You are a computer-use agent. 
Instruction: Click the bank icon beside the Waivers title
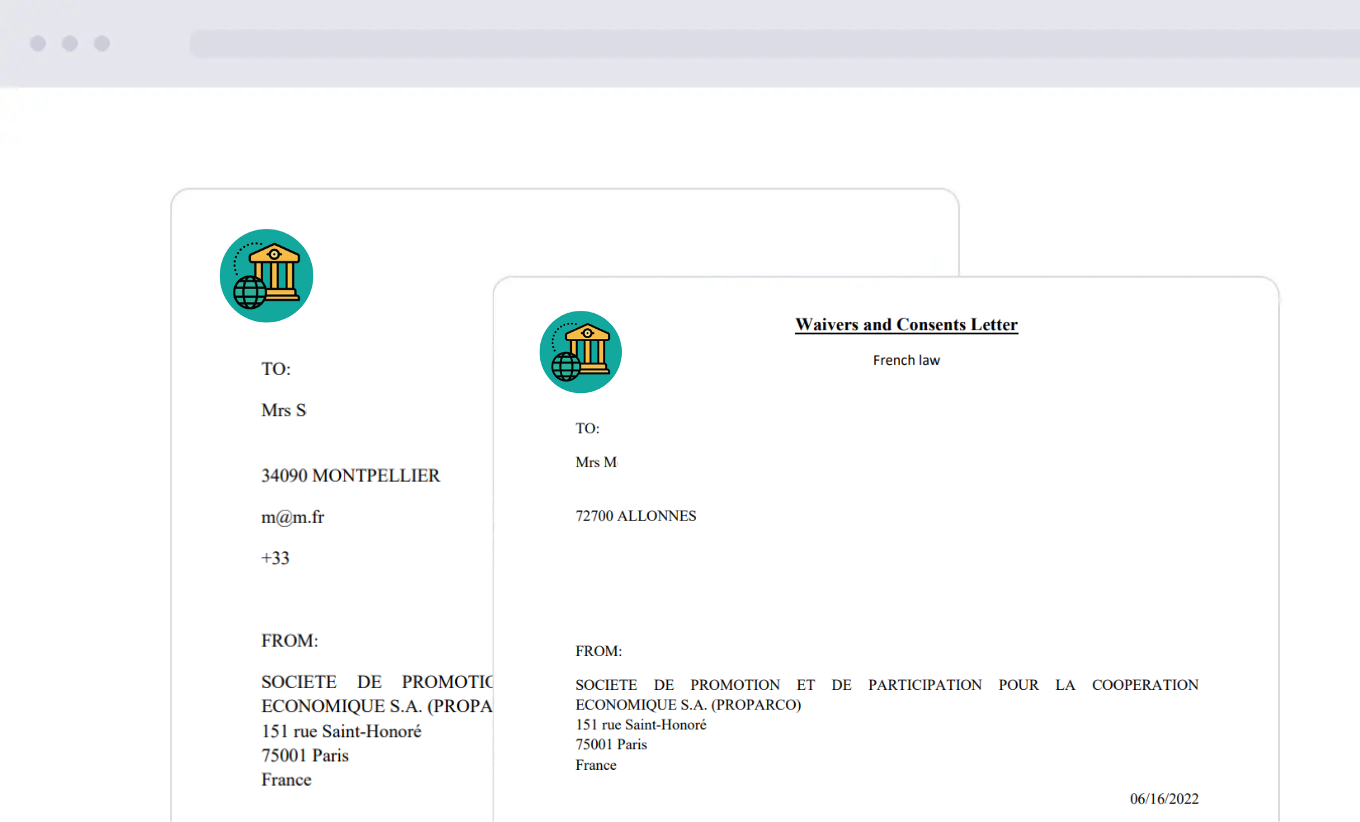pyautogui.click(x=581, y=352)
